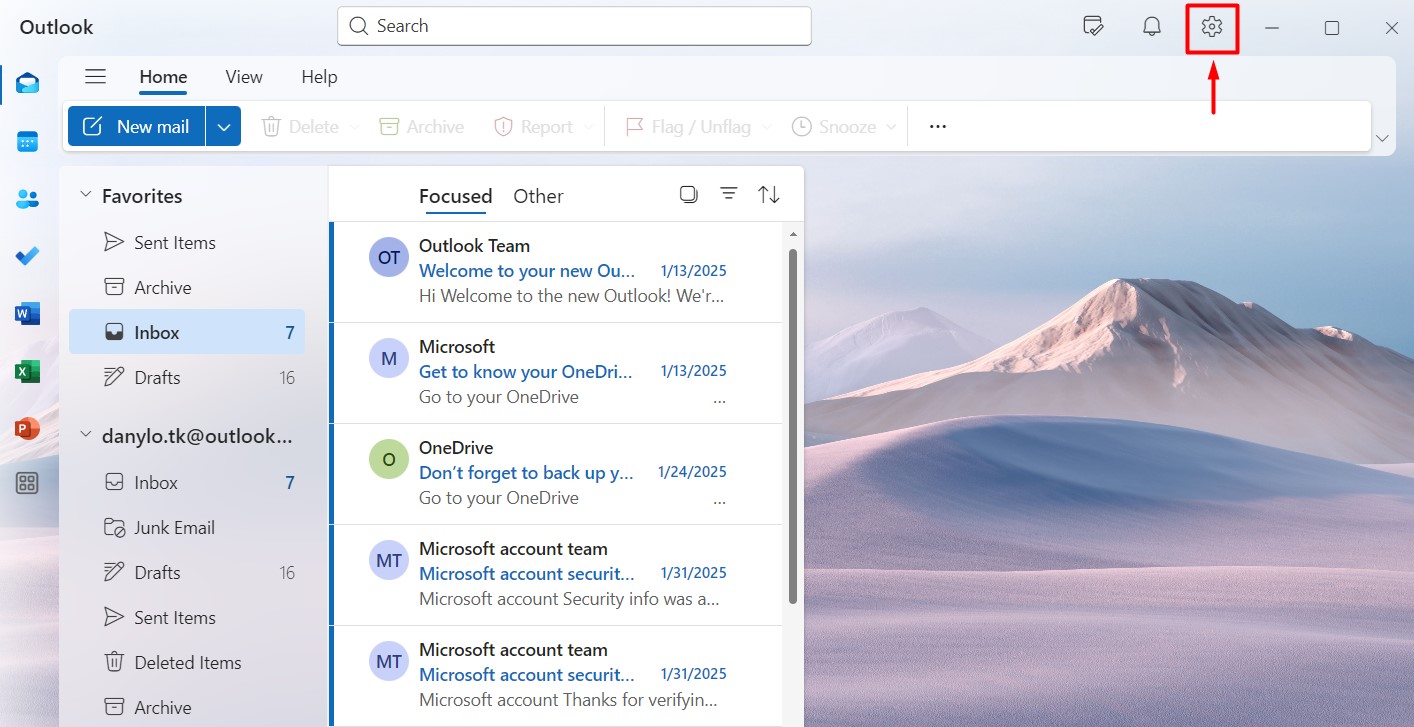This screenshot has width=1414, height=727.
Task: Open Don't forget to back up email
Action: [556, 474]
